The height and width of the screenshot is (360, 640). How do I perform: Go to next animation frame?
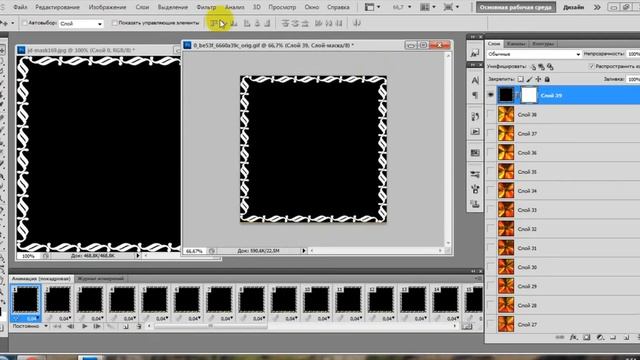point(97,326)
